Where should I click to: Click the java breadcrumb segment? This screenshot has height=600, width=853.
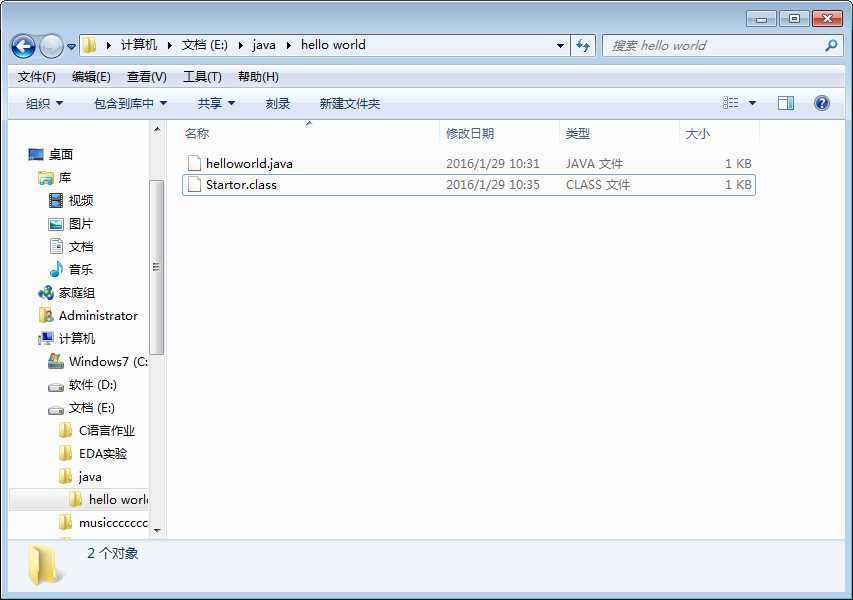click(x=264, y=45)
